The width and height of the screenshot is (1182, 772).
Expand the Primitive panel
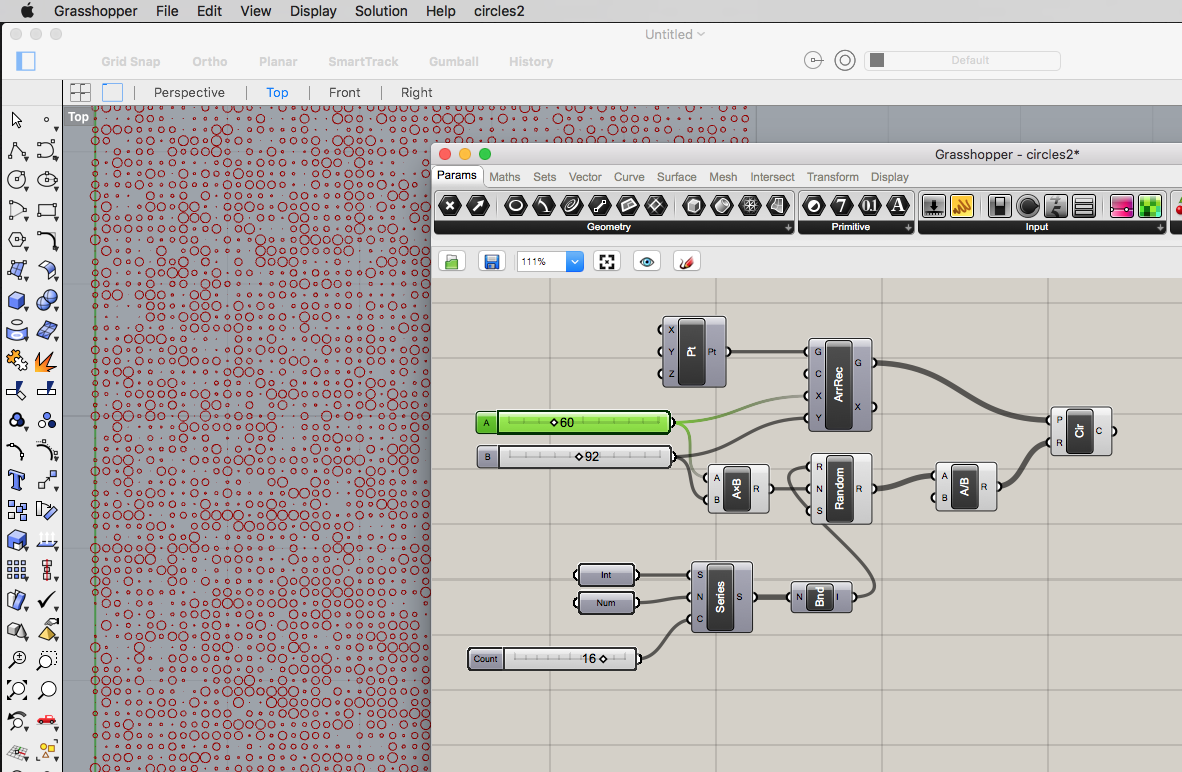coord(909,228)
